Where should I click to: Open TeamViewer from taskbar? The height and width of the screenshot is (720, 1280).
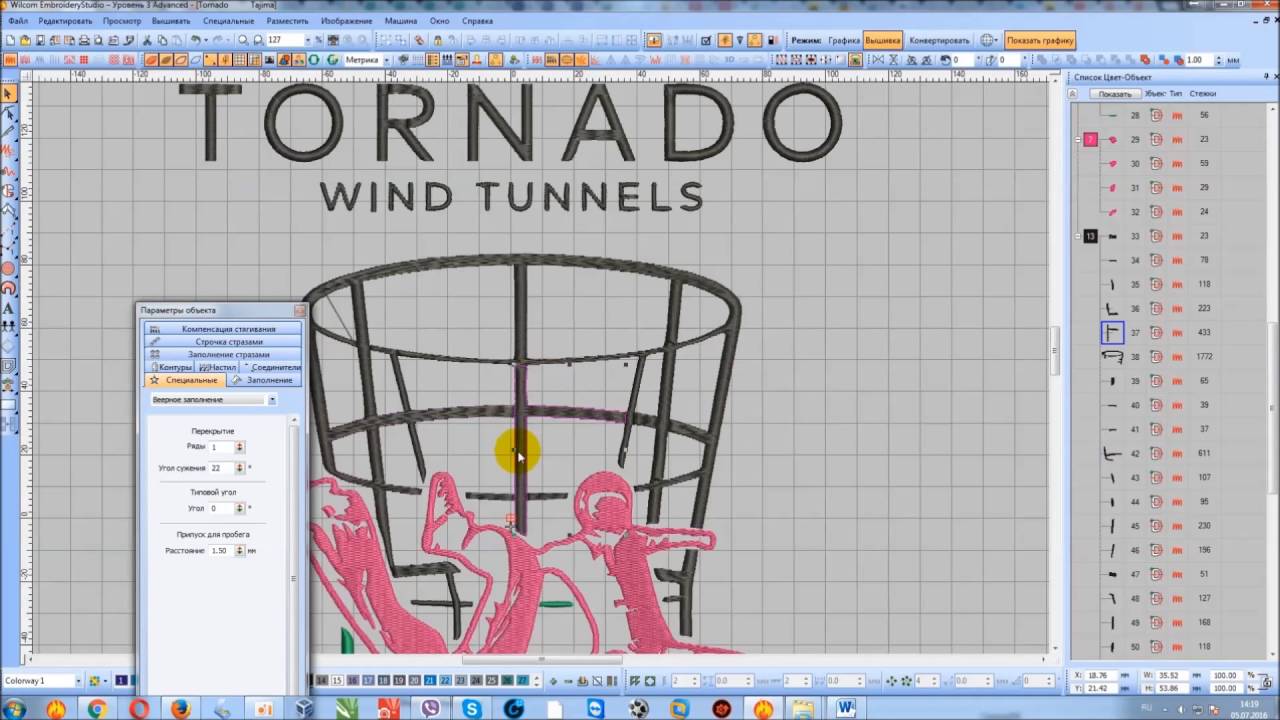click(x=597, y=709)
